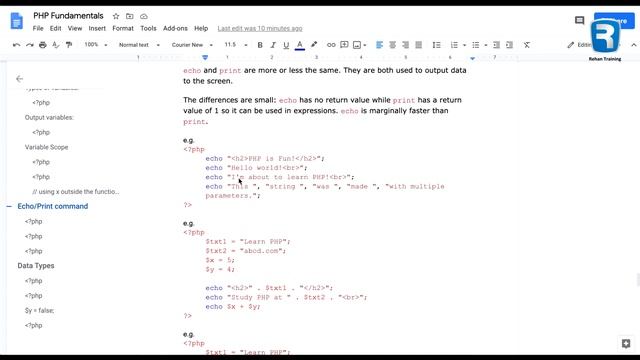Image resolution: width=640 pixels, height=360 pixels.
Task: Align text right
Action: [x=405, y=45]
